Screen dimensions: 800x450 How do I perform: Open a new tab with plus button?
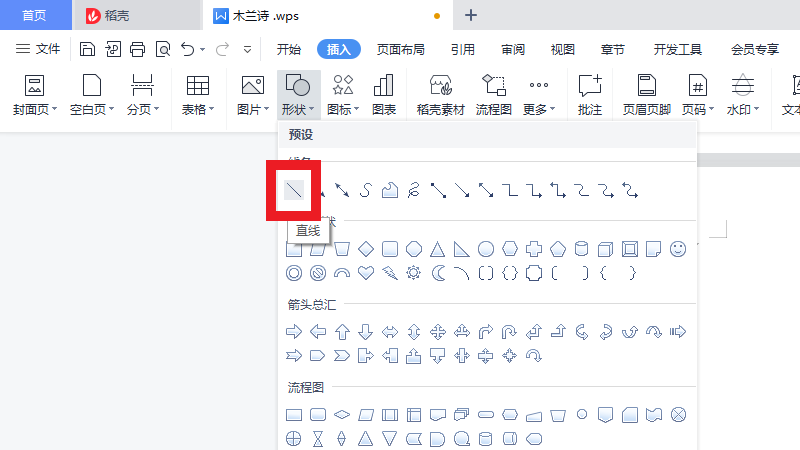click(x=471, y=15)
